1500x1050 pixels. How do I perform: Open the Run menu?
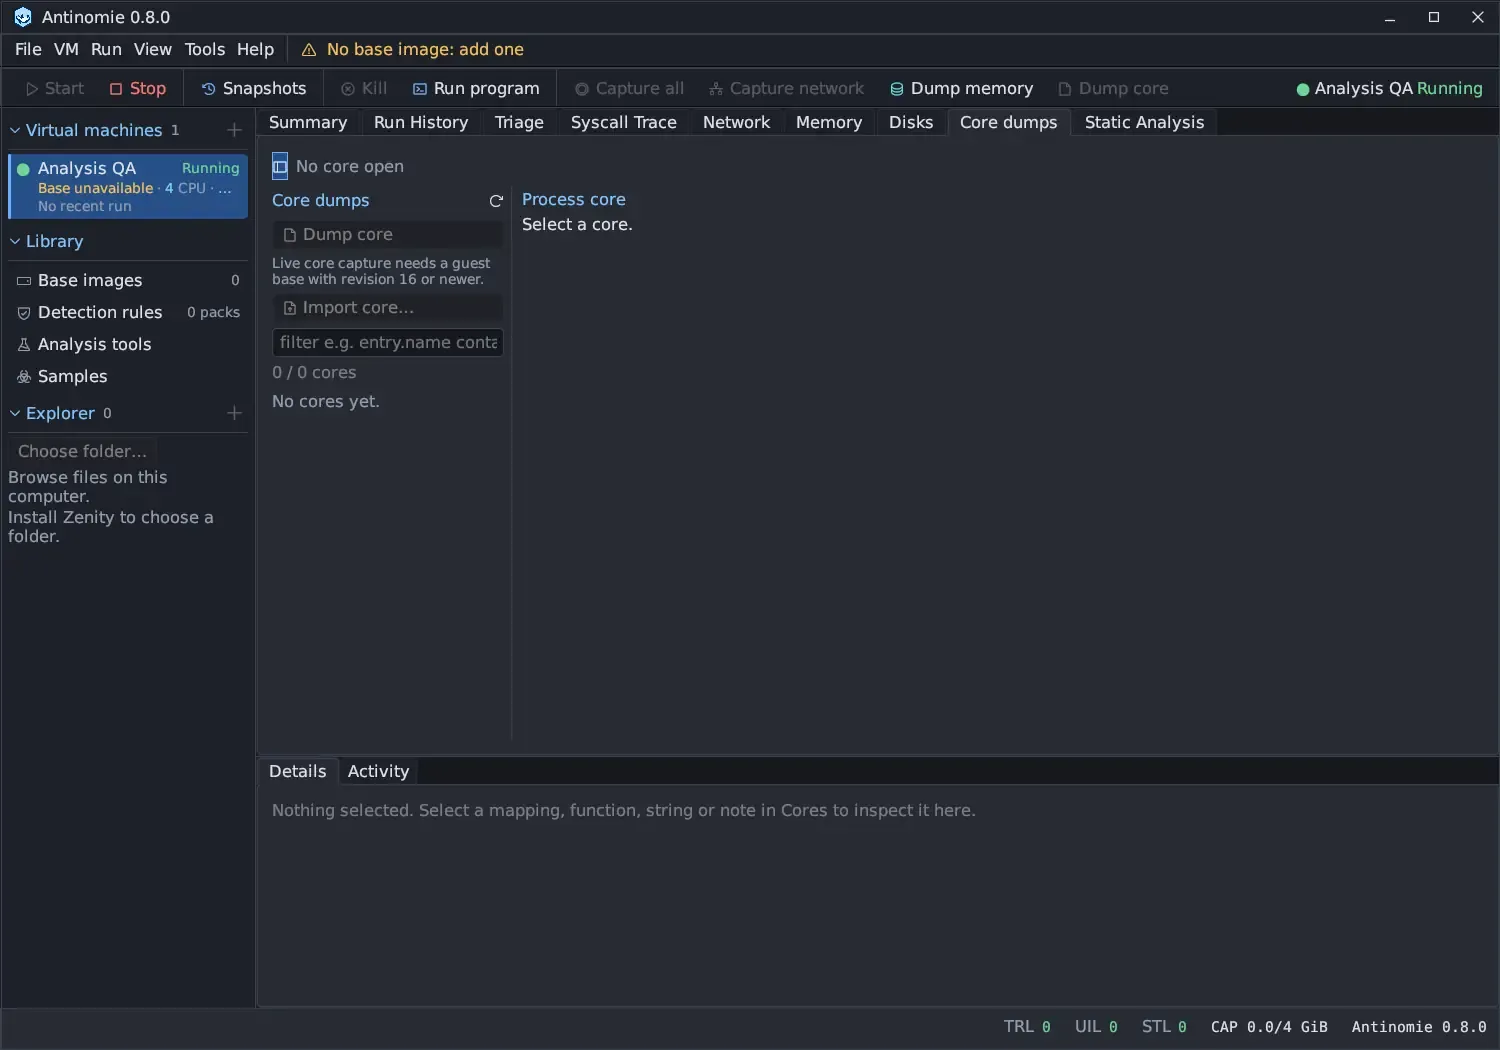point(106,49)
